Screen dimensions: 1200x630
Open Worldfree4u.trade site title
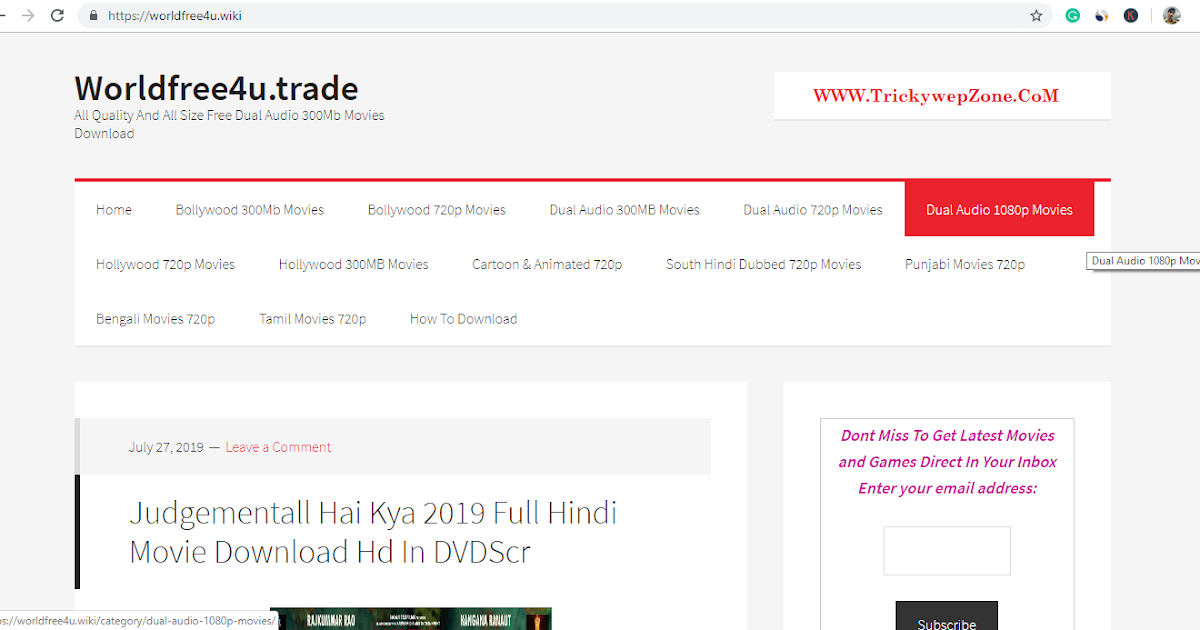coord(216,87)
